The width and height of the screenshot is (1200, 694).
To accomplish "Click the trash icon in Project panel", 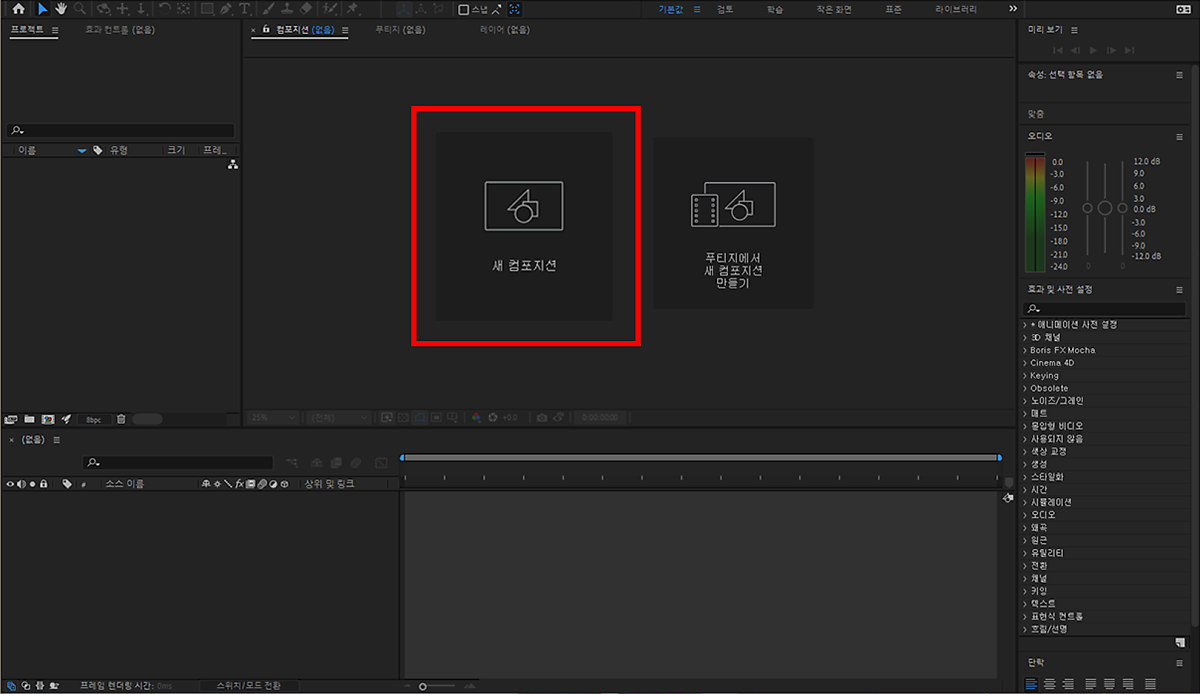I will (x=121, y=419).
